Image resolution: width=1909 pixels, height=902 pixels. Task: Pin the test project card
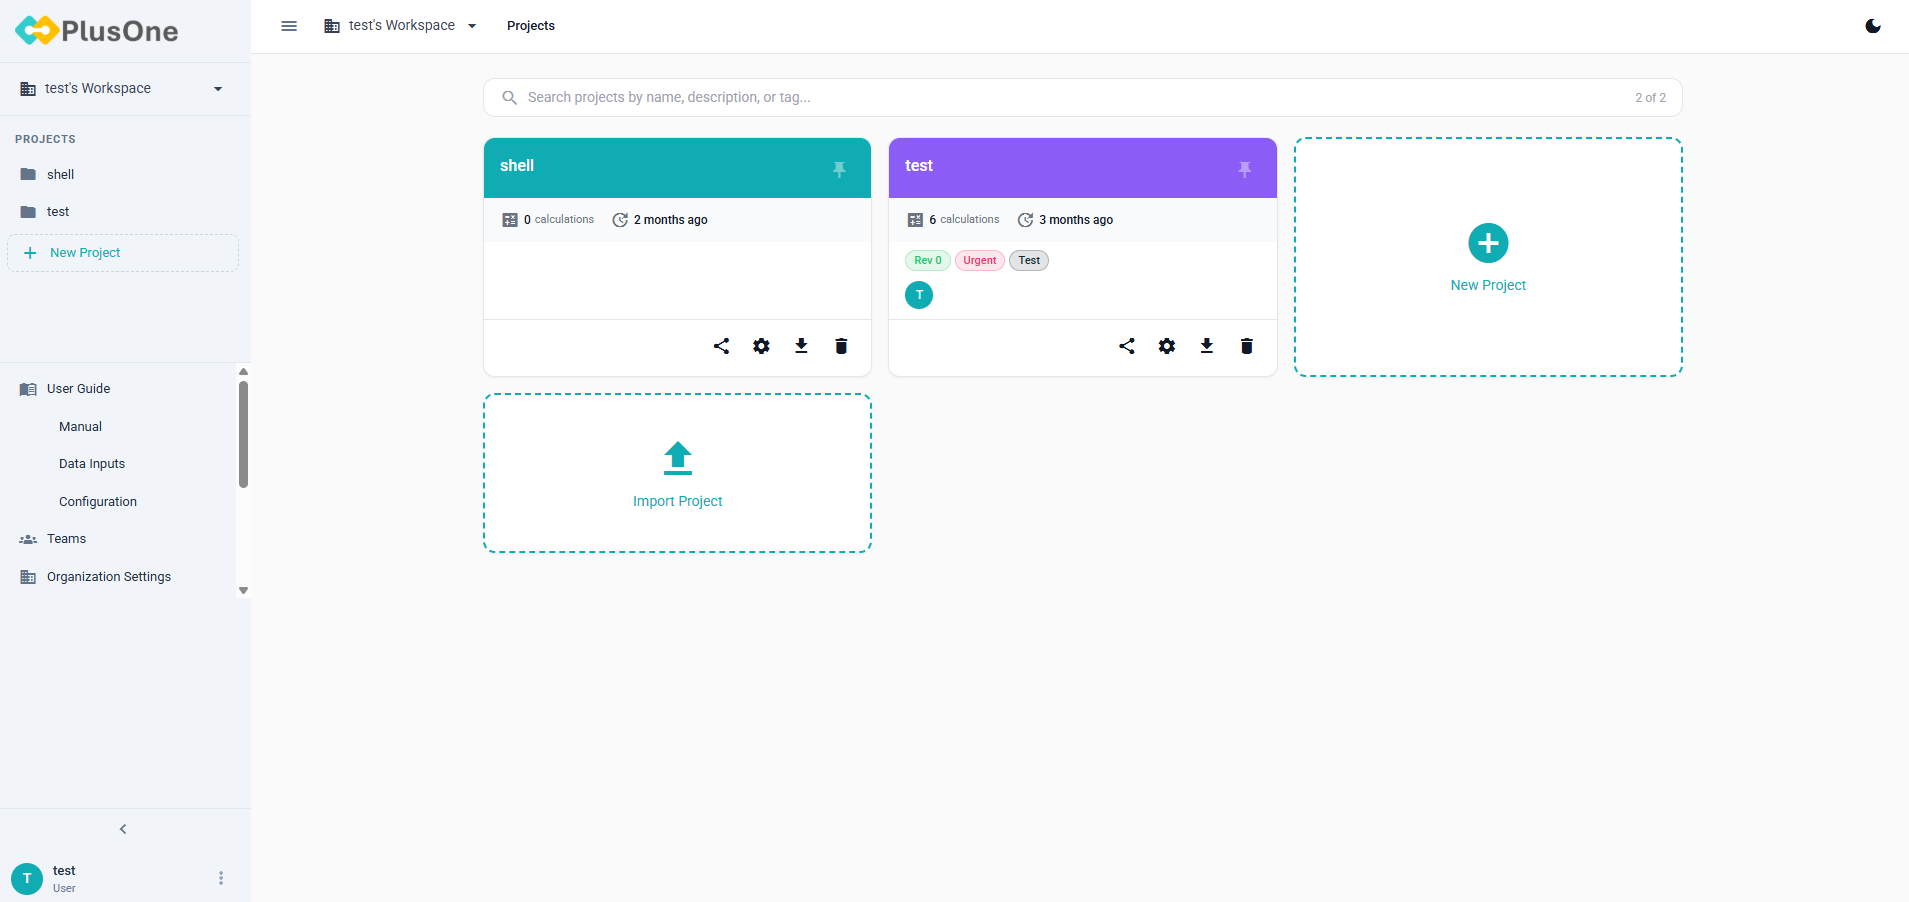coord(1244,169)
